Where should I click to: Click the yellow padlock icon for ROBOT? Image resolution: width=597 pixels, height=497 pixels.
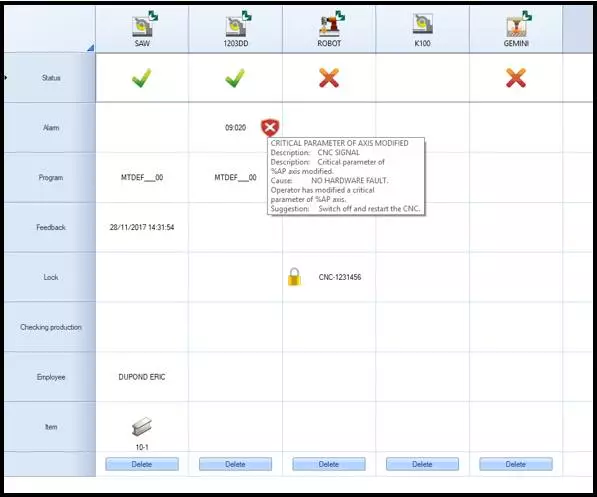[294, 277]
